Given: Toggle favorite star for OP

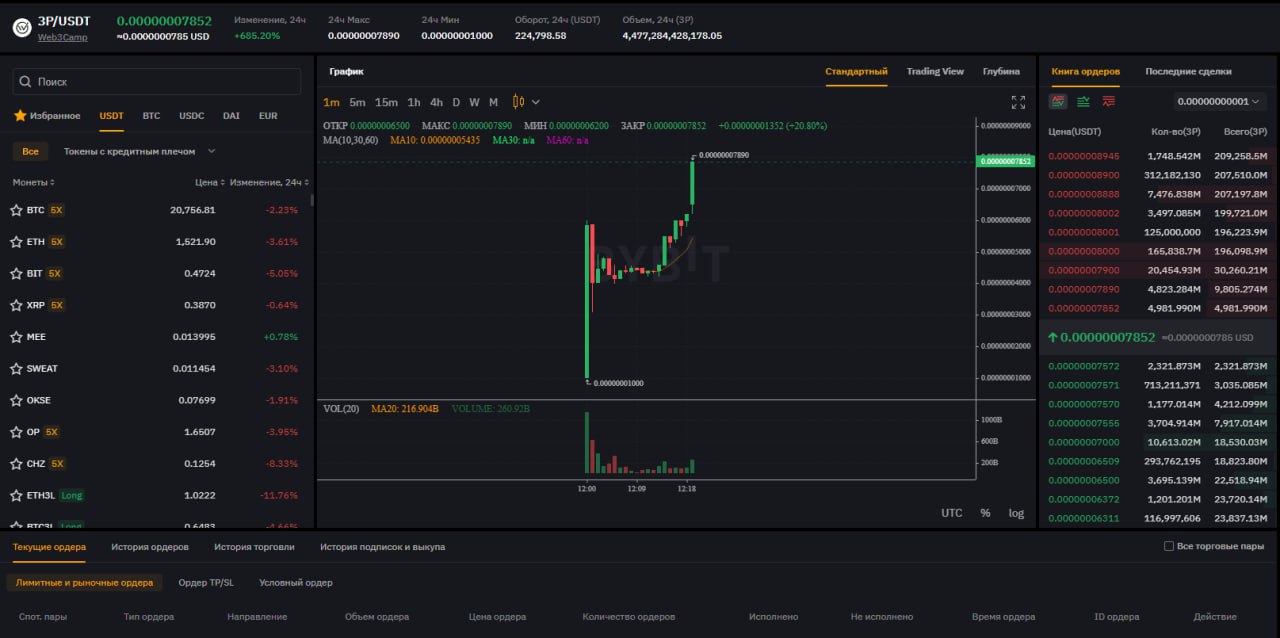Looking at the screenshot, I should click(16, 432).
